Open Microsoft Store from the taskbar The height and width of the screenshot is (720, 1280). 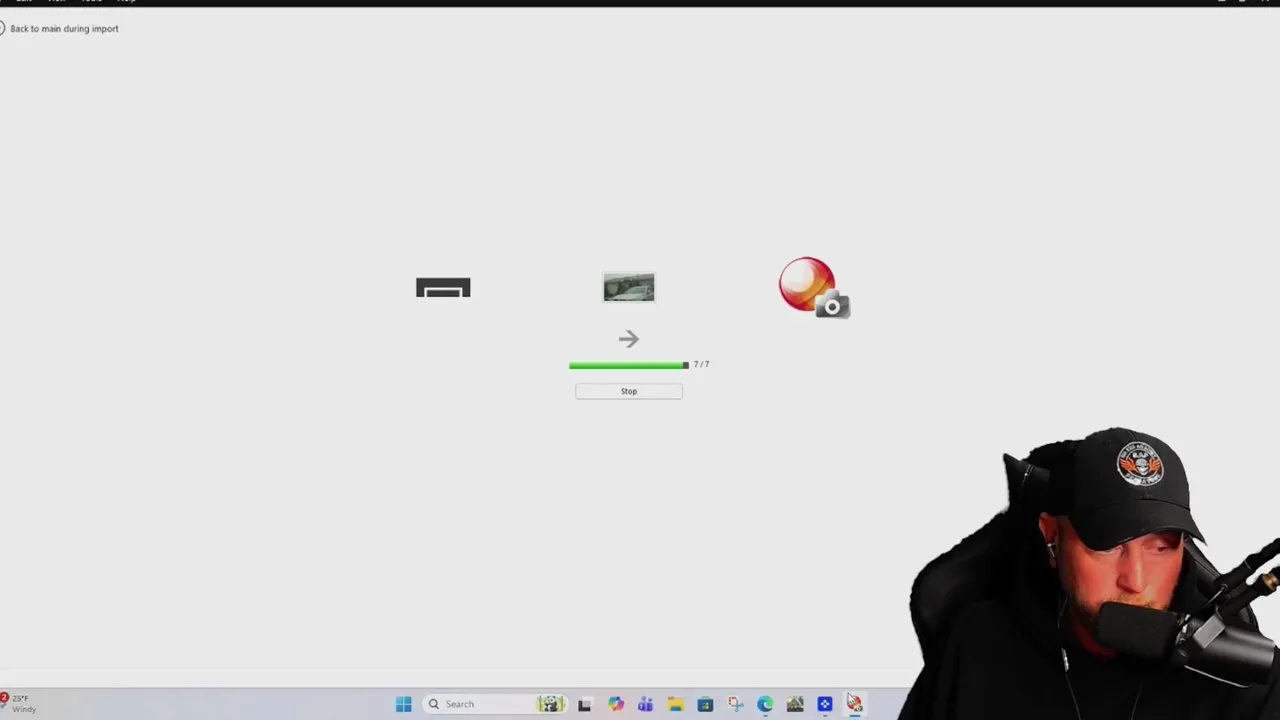705,704
